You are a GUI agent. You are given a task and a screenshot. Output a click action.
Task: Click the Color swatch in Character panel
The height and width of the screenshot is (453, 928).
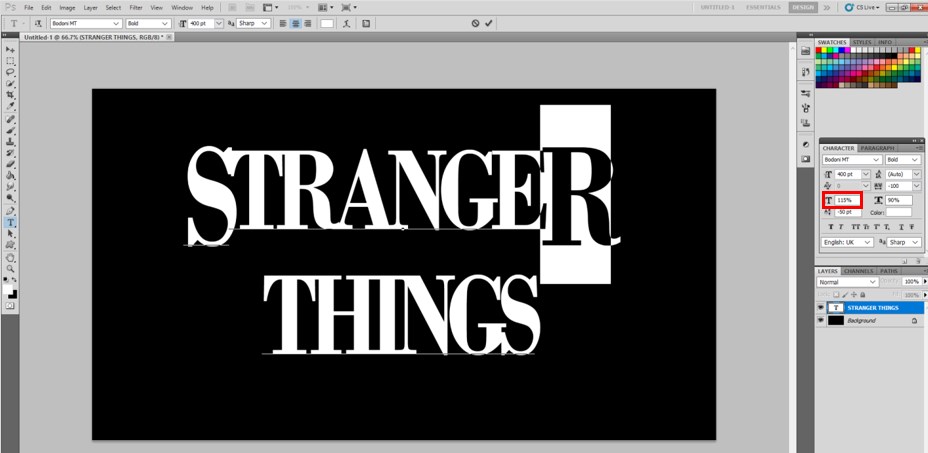tap(899, 212)
